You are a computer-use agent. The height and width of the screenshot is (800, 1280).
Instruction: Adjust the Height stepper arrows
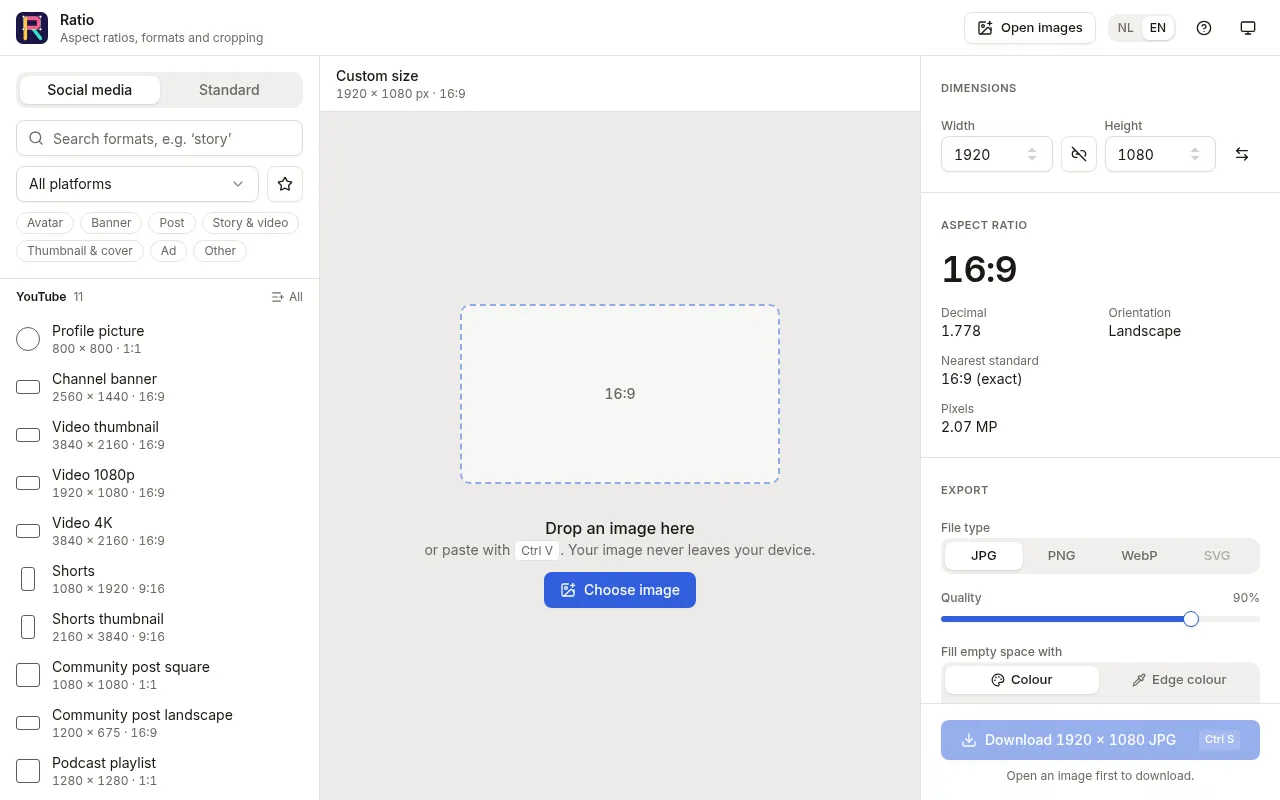click(1195, 154)
